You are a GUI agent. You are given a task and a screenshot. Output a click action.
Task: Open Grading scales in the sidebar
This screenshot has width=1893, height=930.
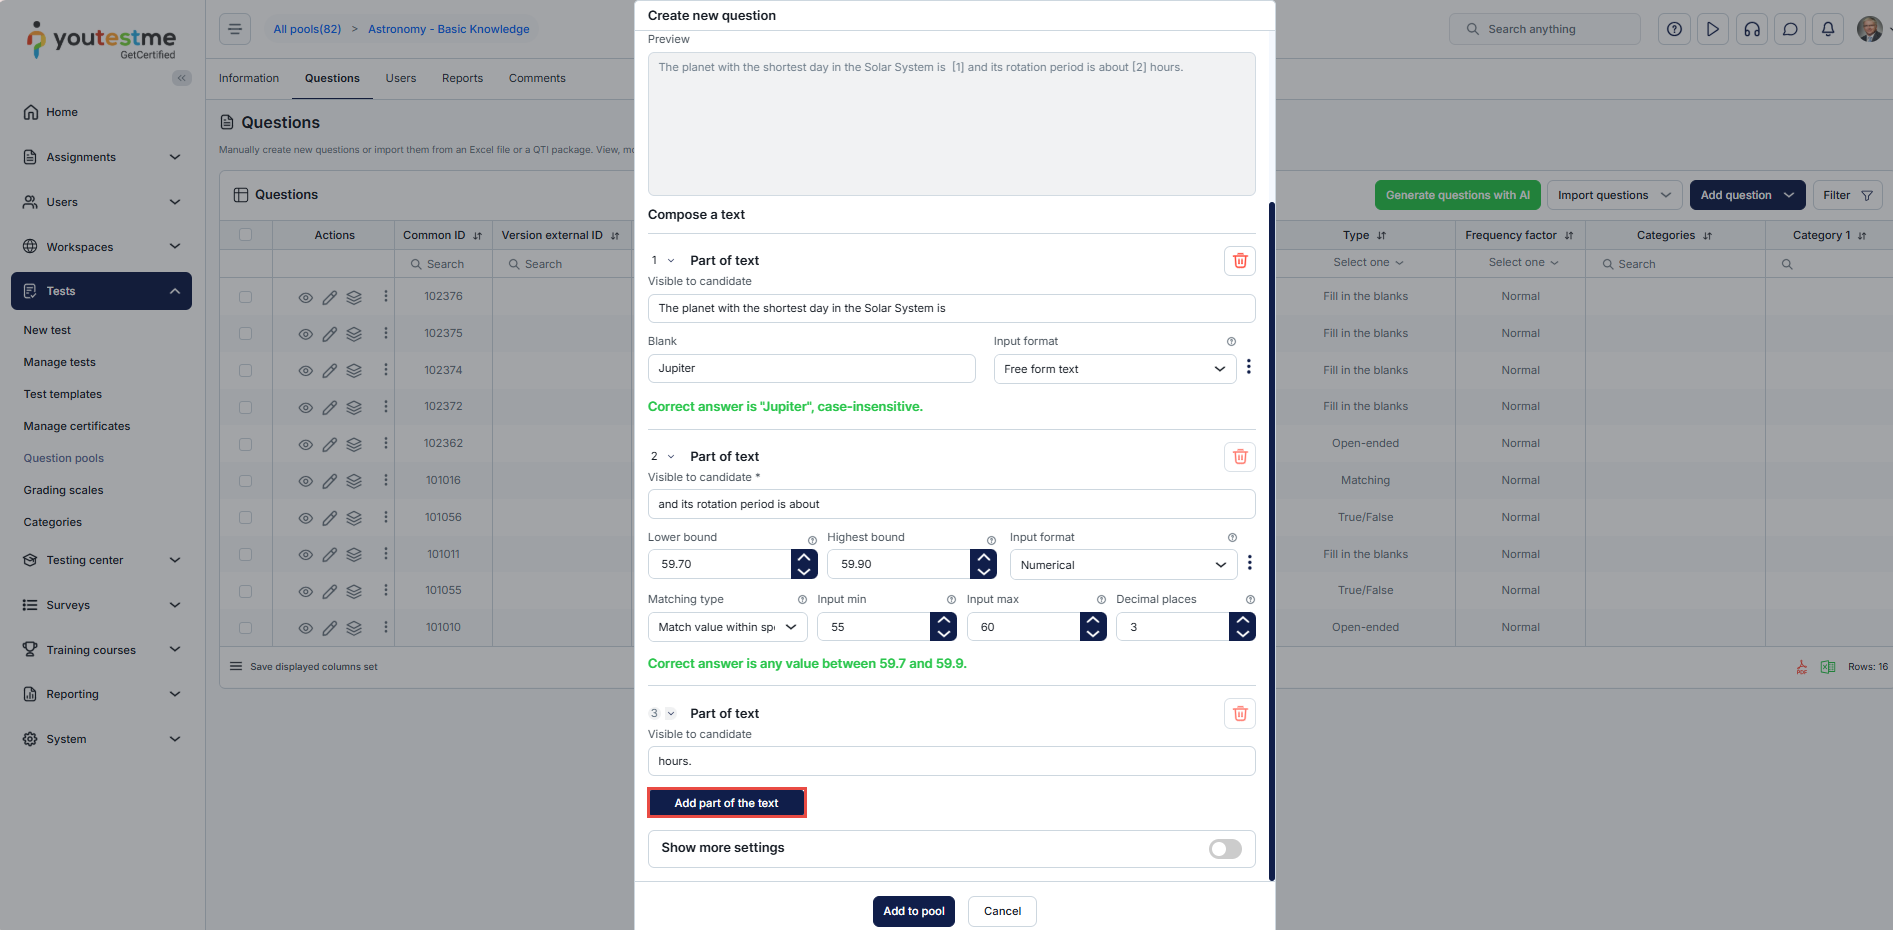tap(64, 490)
